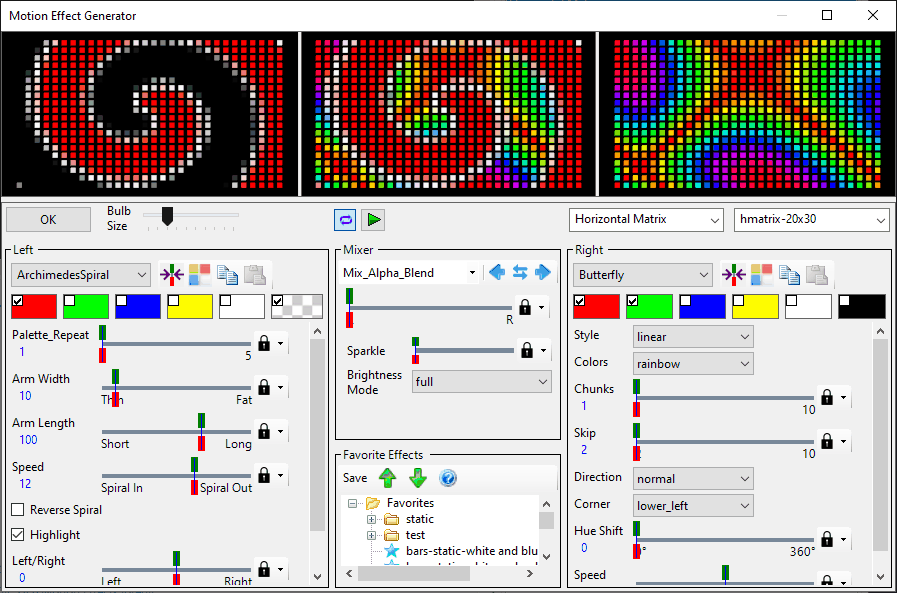
Task: Paste into Right effect icon
Action: click(817, 275)
